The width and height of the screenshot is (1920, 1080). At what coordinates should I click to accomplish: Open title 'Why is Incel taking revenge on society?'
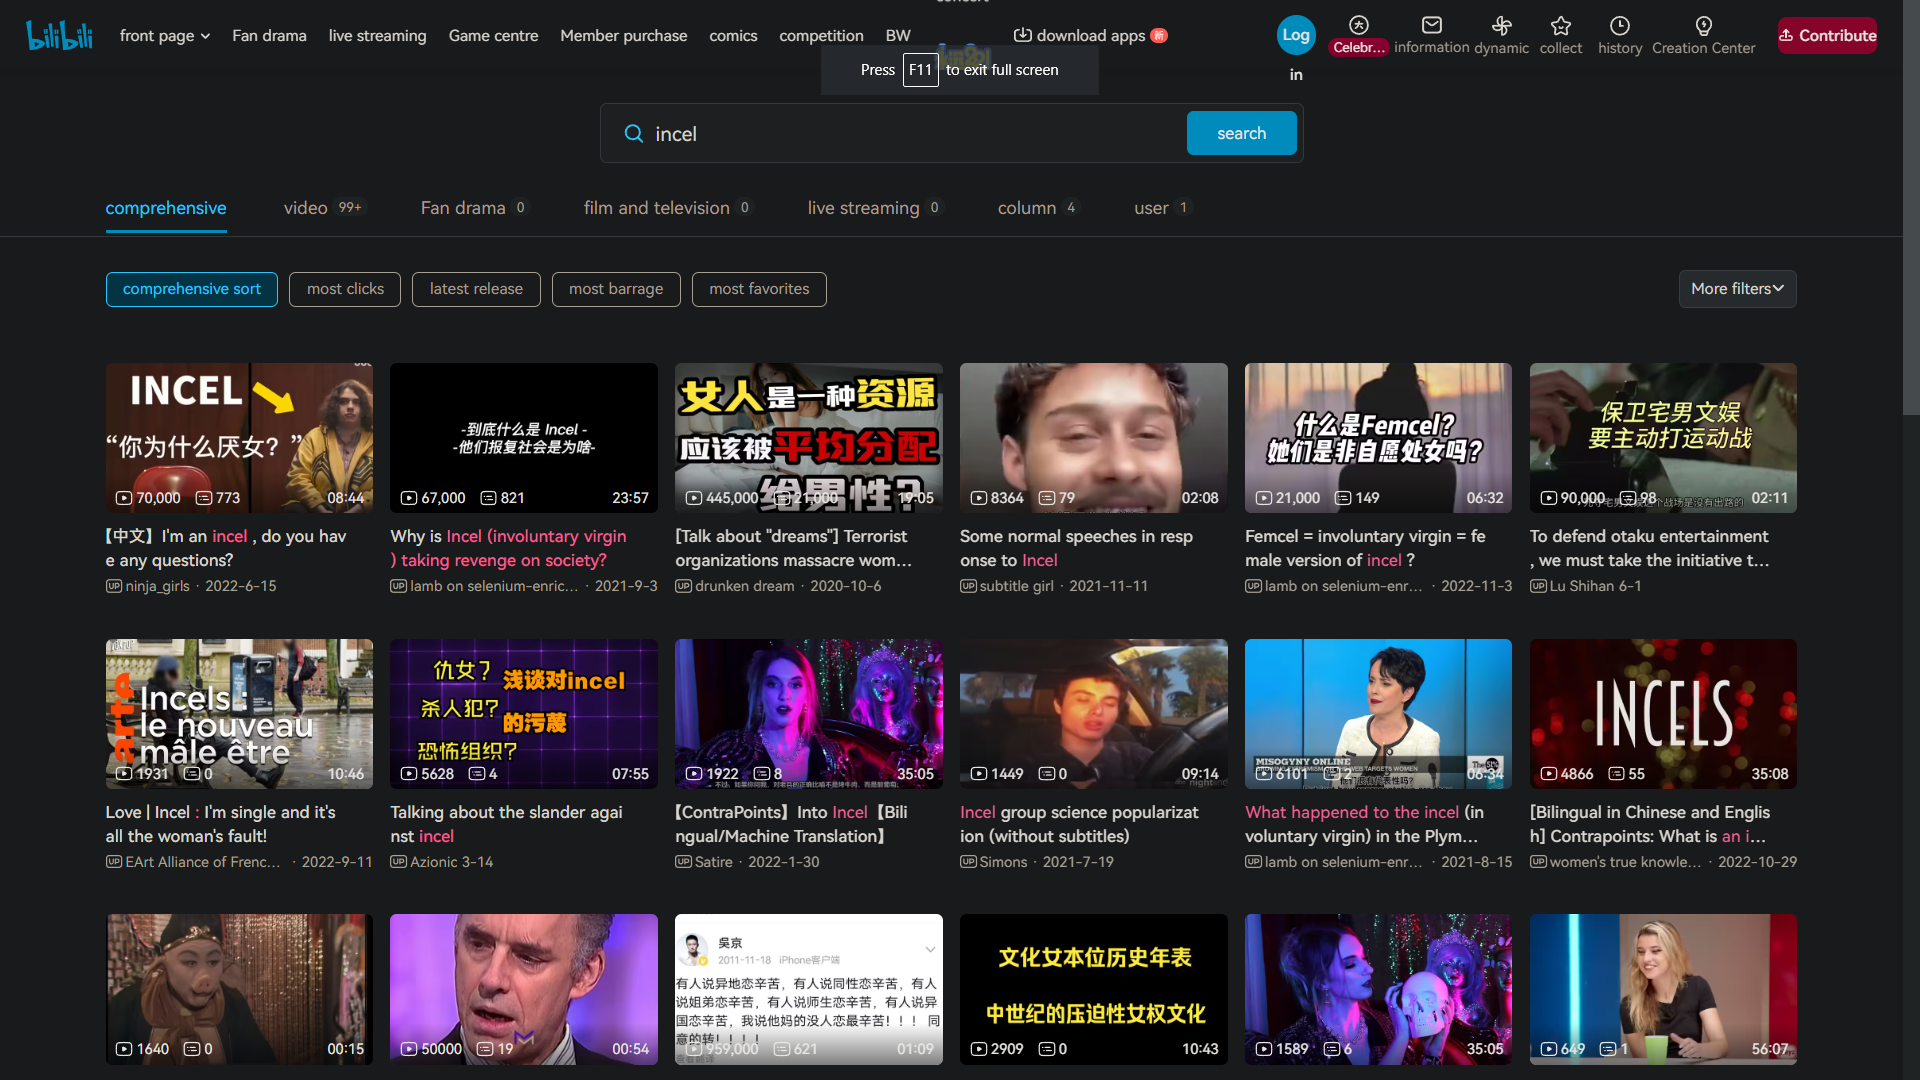click(508, 548)
